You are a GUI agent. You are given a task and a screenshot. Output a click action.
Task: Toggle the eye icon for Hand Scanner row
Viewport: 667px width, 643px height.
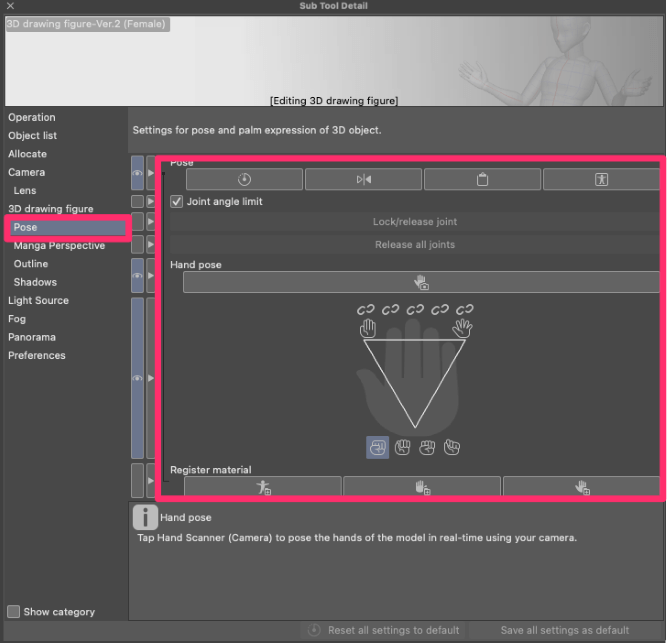[137, 276]
